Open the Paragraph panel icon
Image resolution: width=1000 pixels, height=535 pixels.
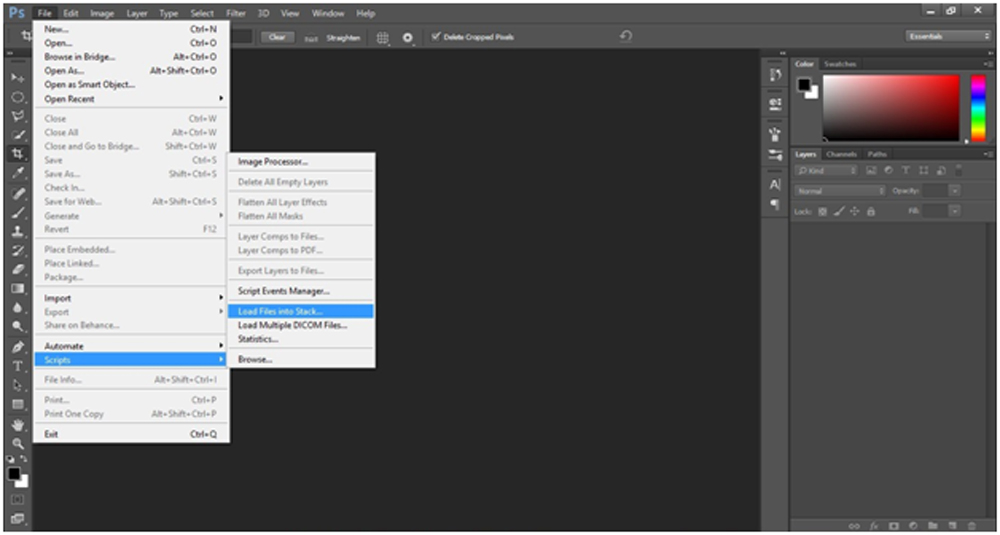(776, 204)
